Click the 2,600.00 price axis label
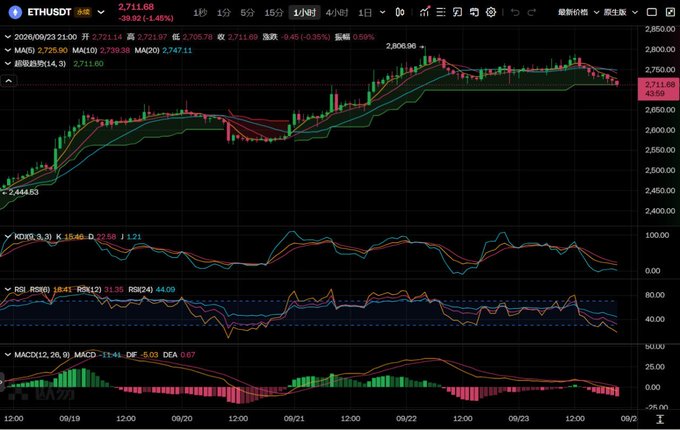 click(660, 130)
